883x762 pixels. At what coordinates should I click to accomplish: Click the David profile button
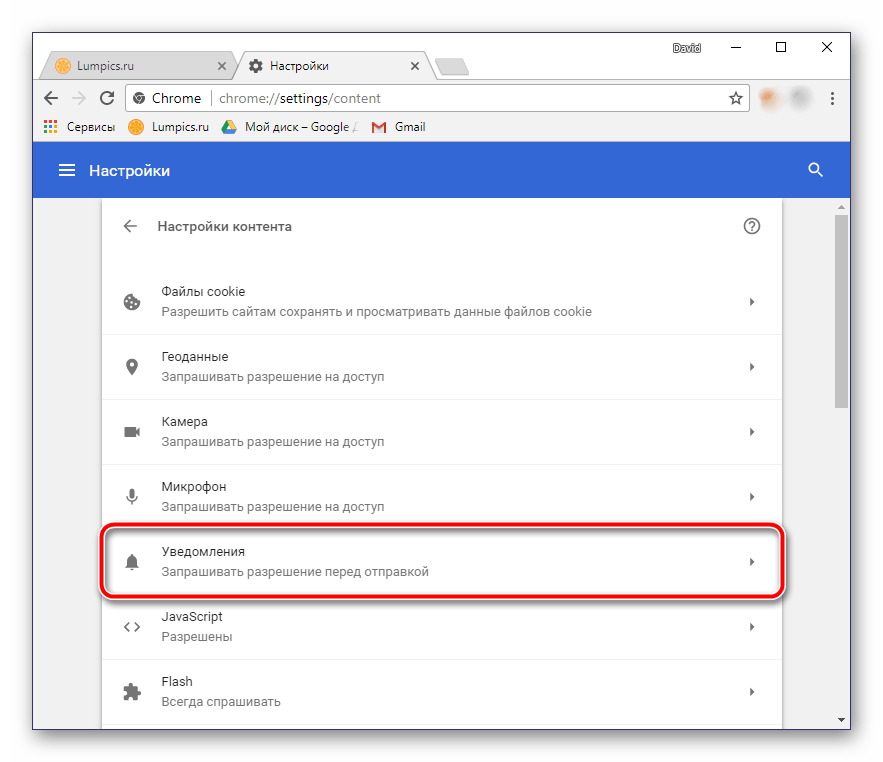click(686, 48)
